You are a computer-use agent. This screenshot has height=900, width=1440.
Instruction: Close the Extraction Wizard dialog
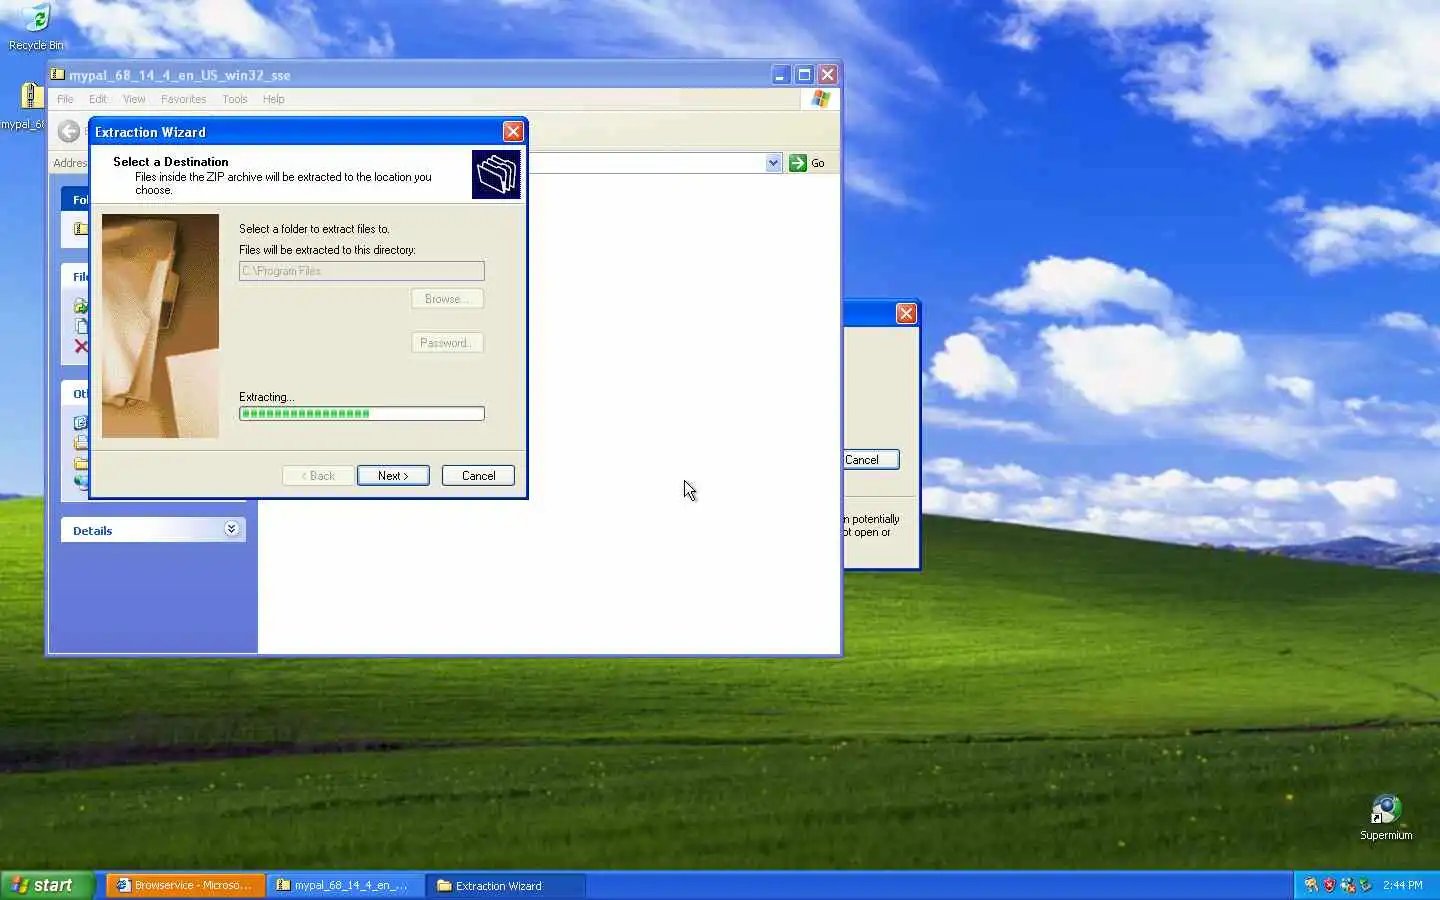[513, 132]
